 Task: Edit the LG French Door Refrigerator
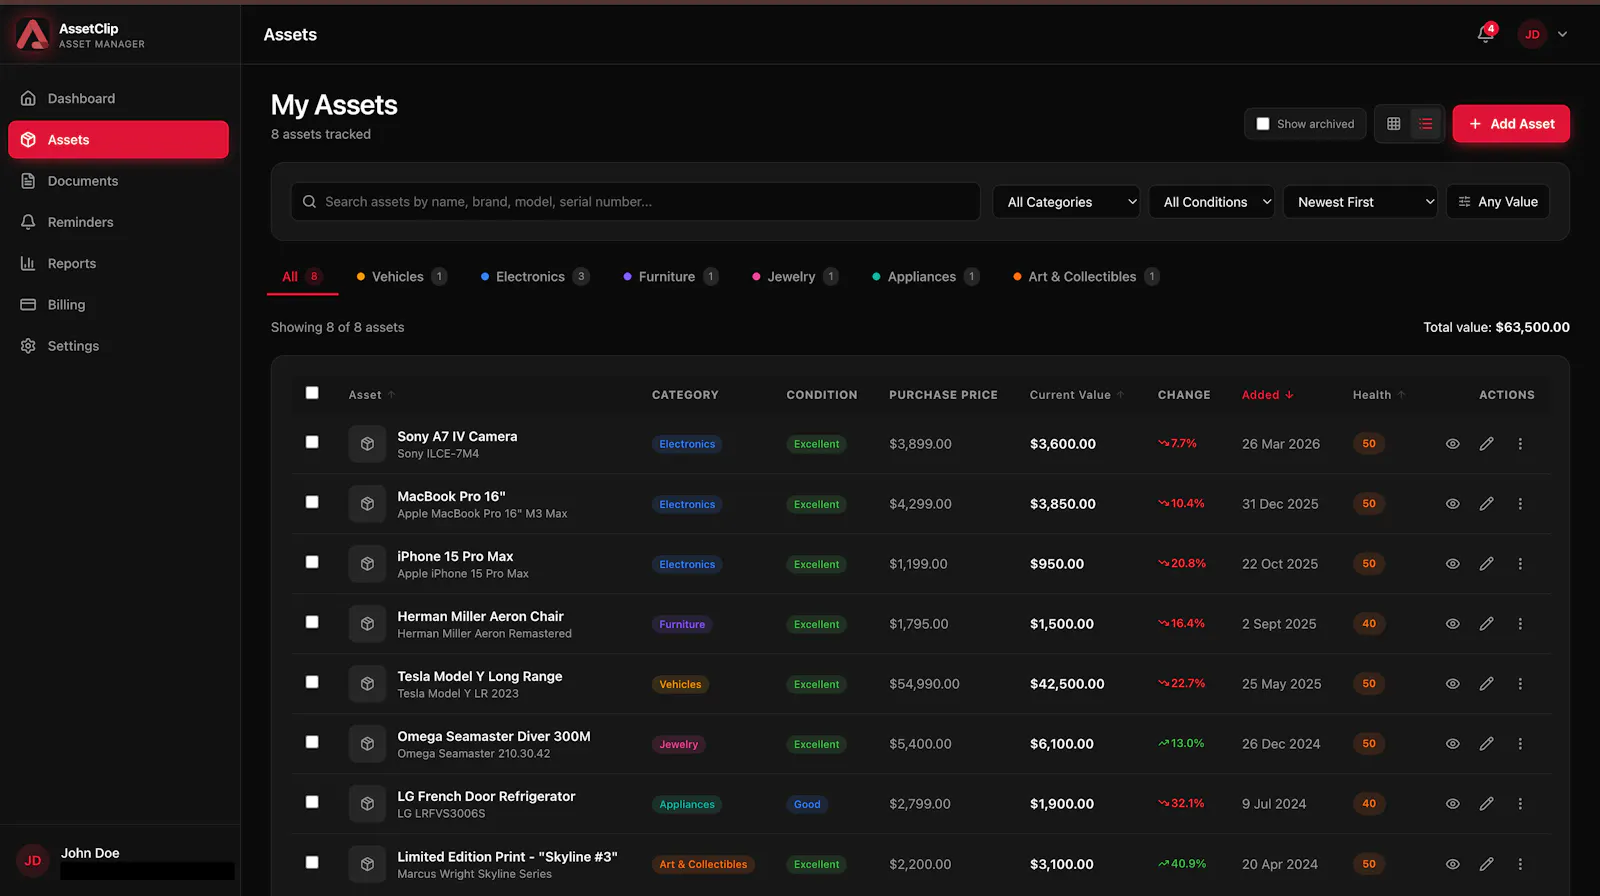tap(1487, 804)
